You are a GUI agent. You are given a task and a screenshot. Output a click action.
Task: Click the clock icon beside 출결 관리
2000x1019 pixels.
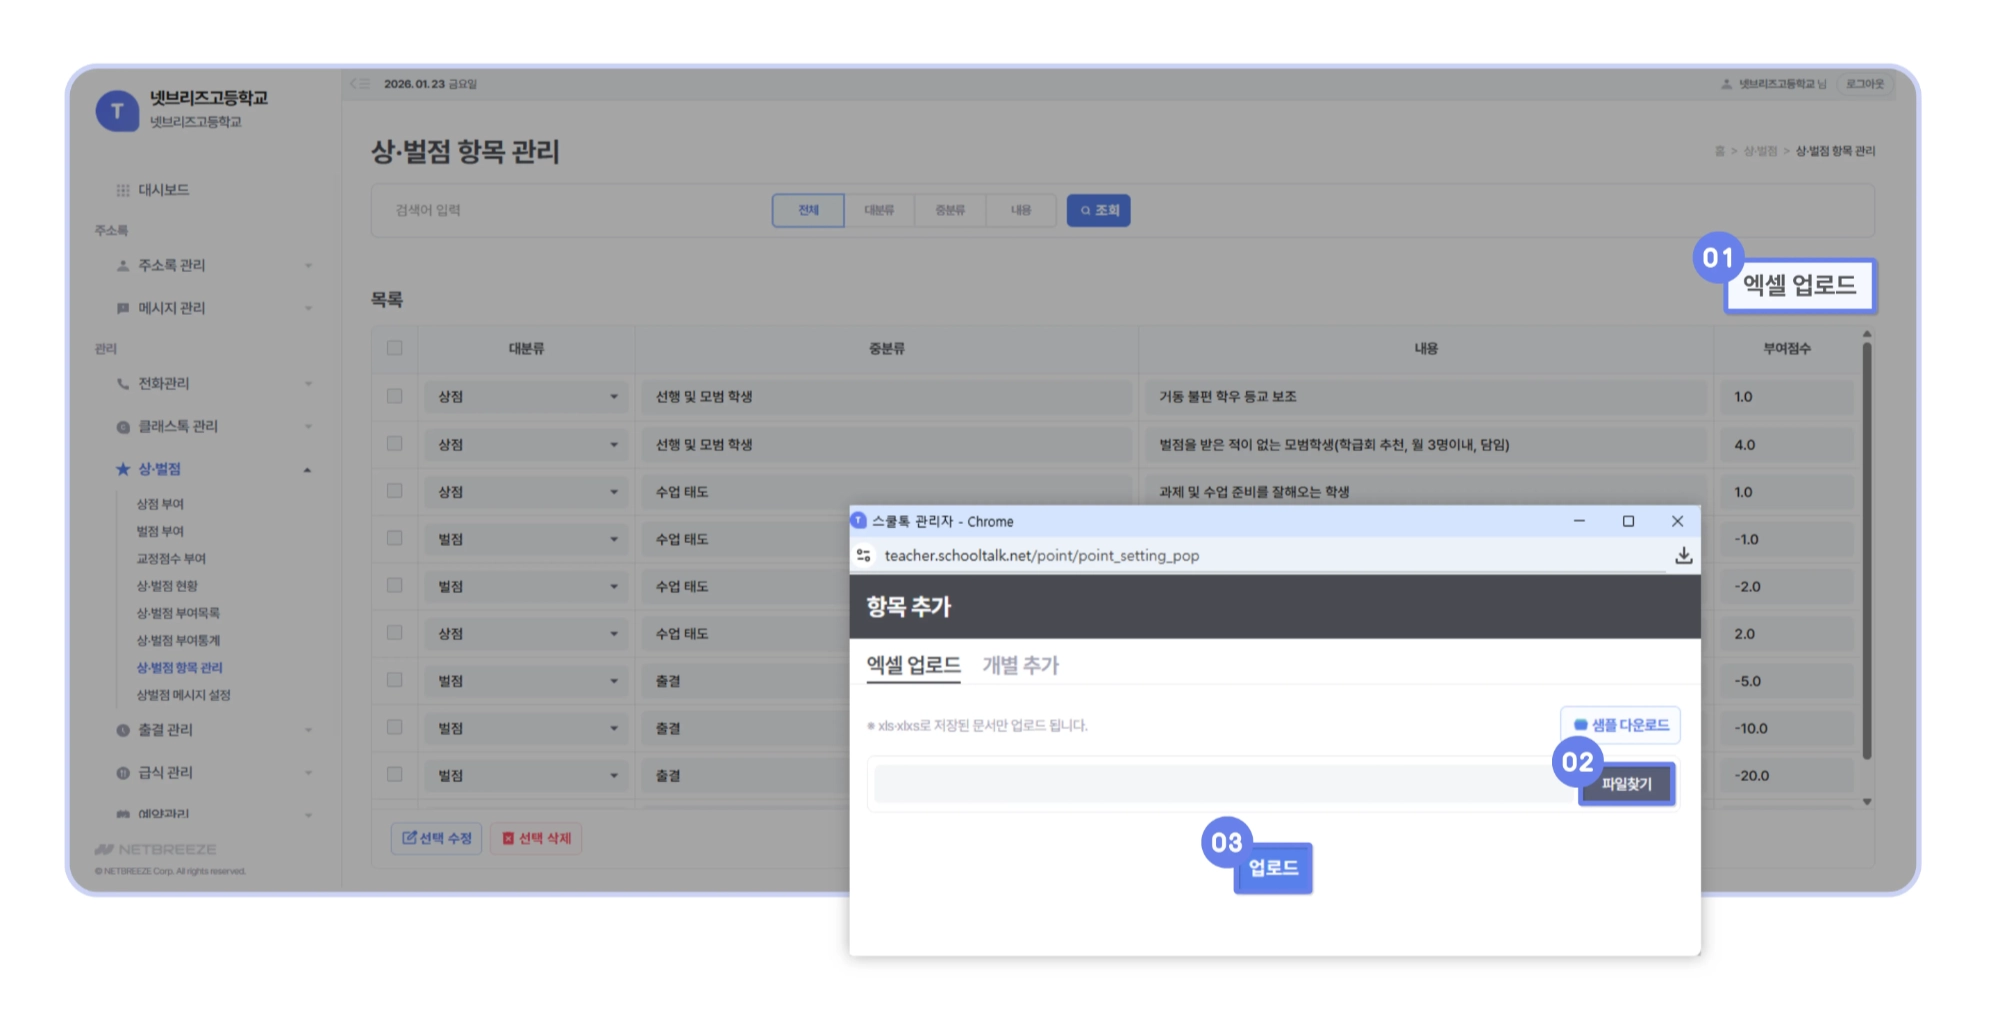point(123,730)
